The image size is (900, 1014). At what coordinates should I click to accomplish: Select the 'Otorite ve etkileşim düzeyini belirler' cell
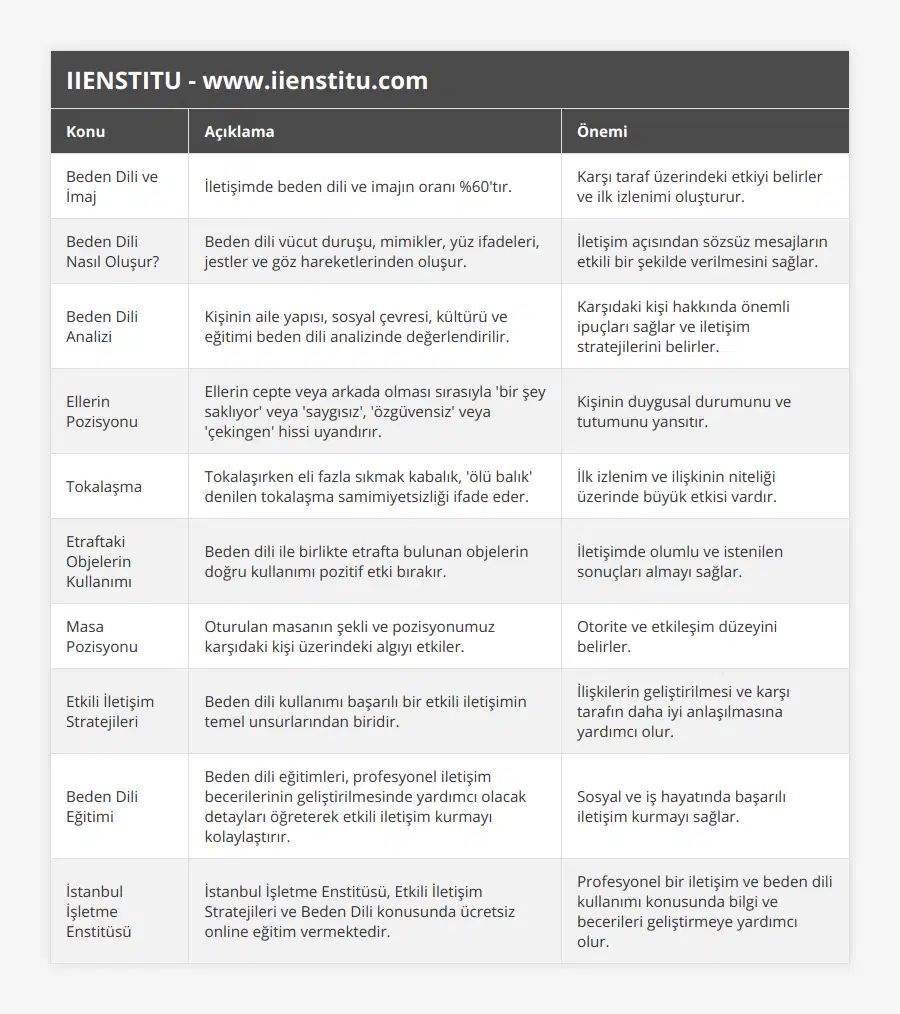coord(677,636)
